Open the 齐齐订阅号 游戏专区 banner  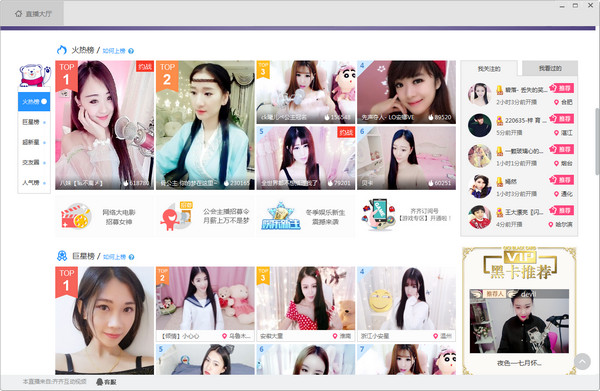coord(406,217)
